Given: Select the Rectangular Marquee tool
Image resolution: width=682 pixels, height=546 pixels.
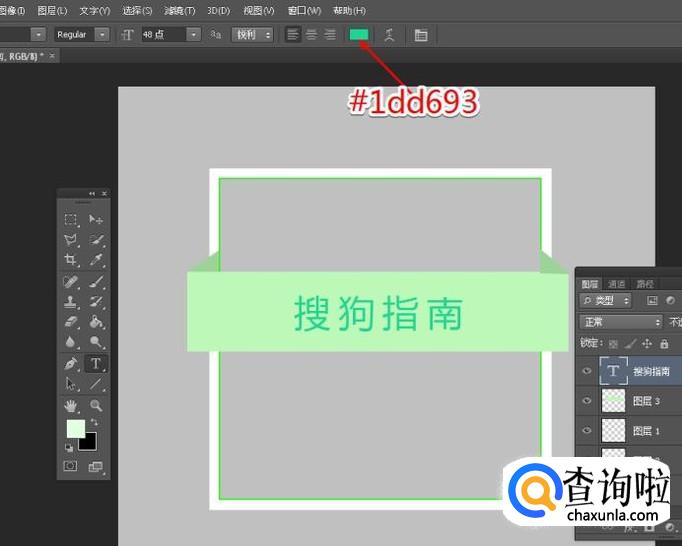Looking at the screenshot, I should point(70,219).
